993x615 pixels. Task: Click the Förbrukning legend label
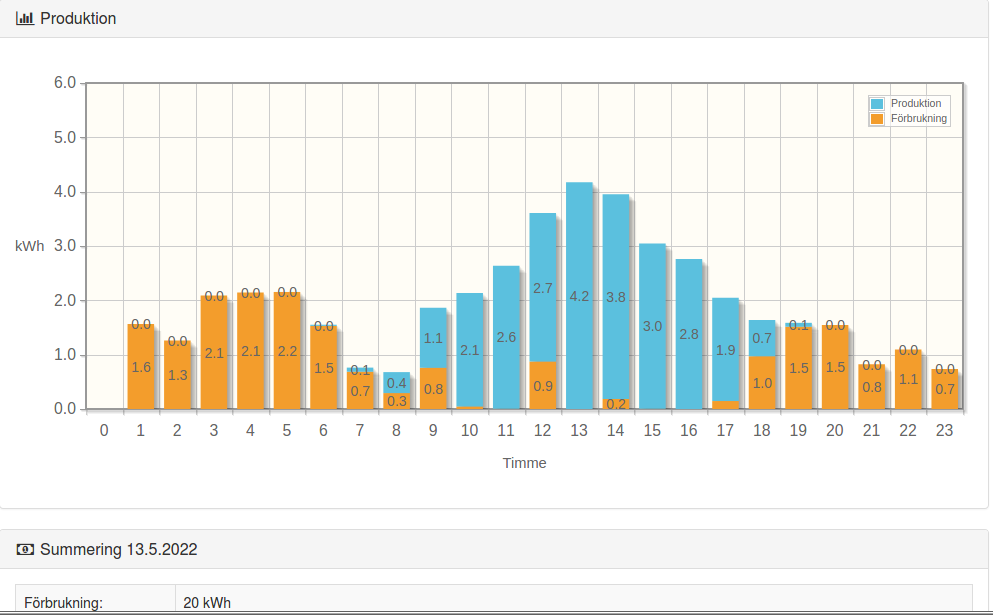(x=918, y=118)
